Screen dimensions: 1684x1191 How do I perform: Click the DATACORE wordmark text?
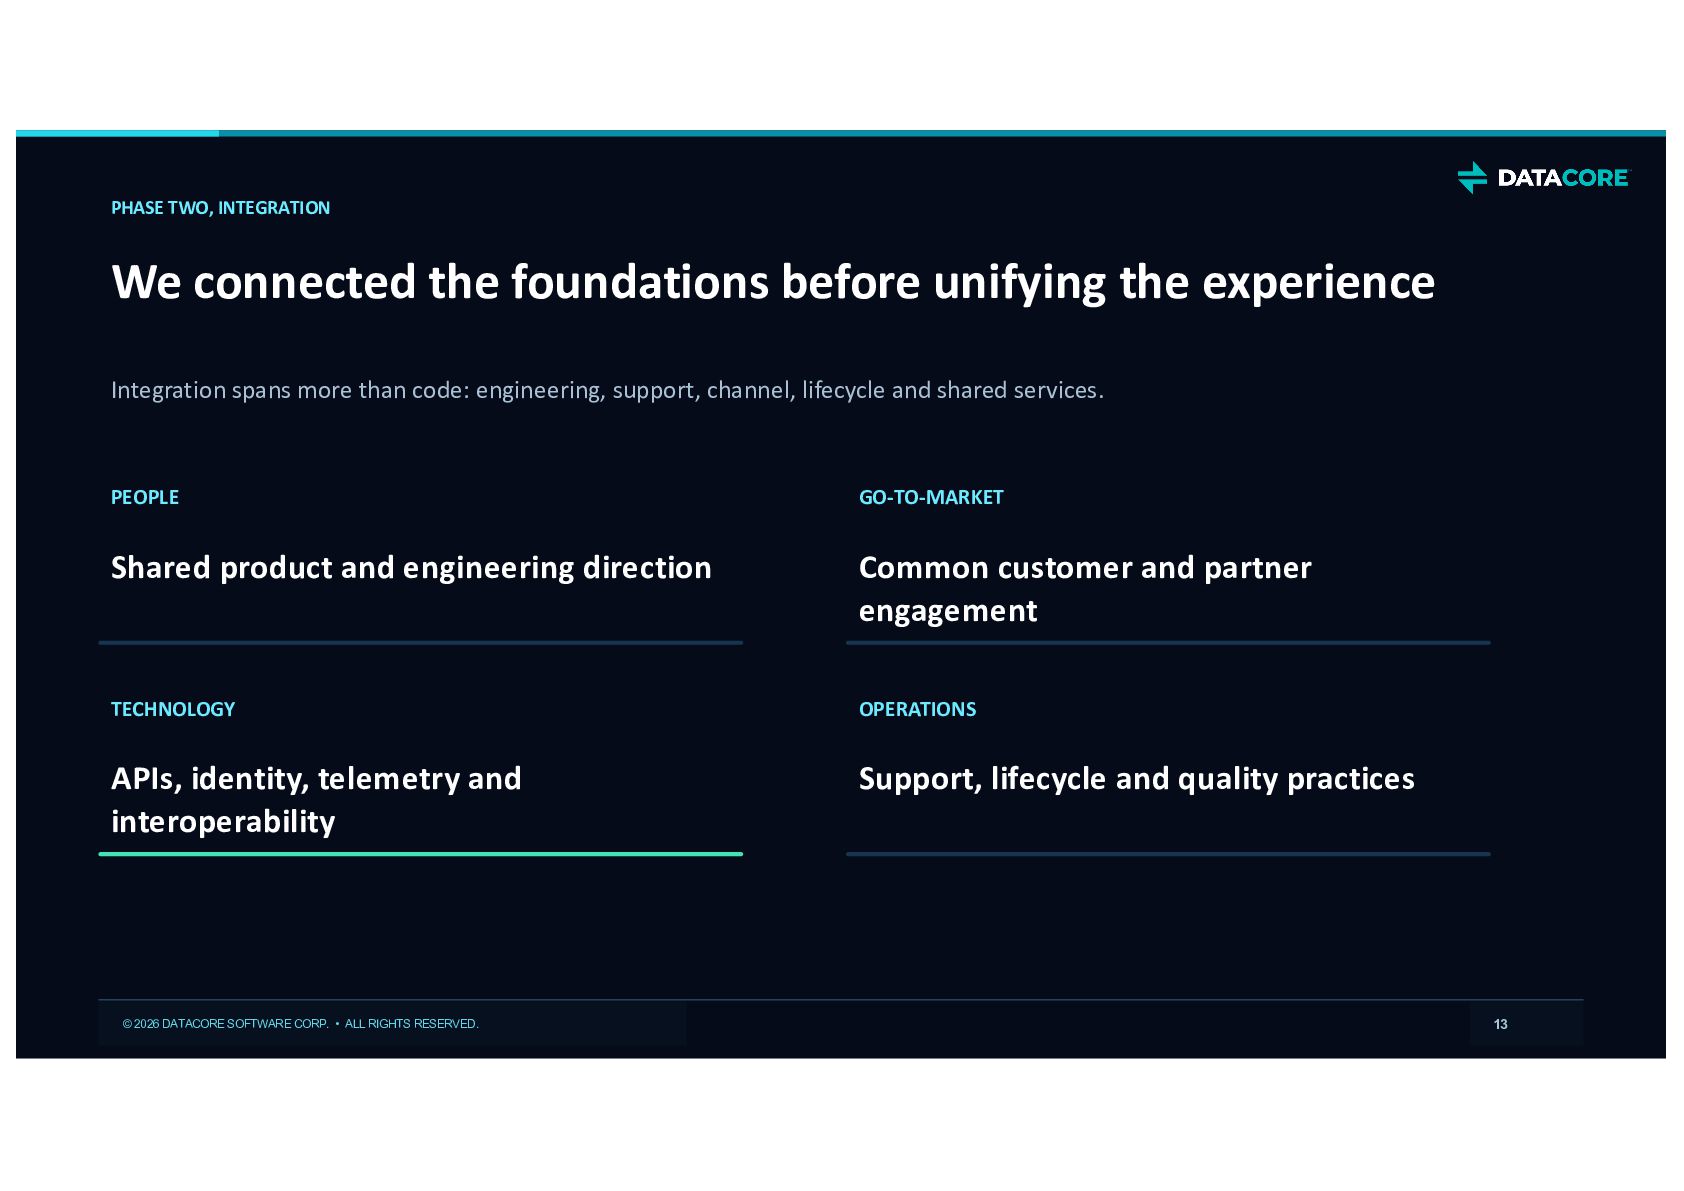click(1563, 178)
